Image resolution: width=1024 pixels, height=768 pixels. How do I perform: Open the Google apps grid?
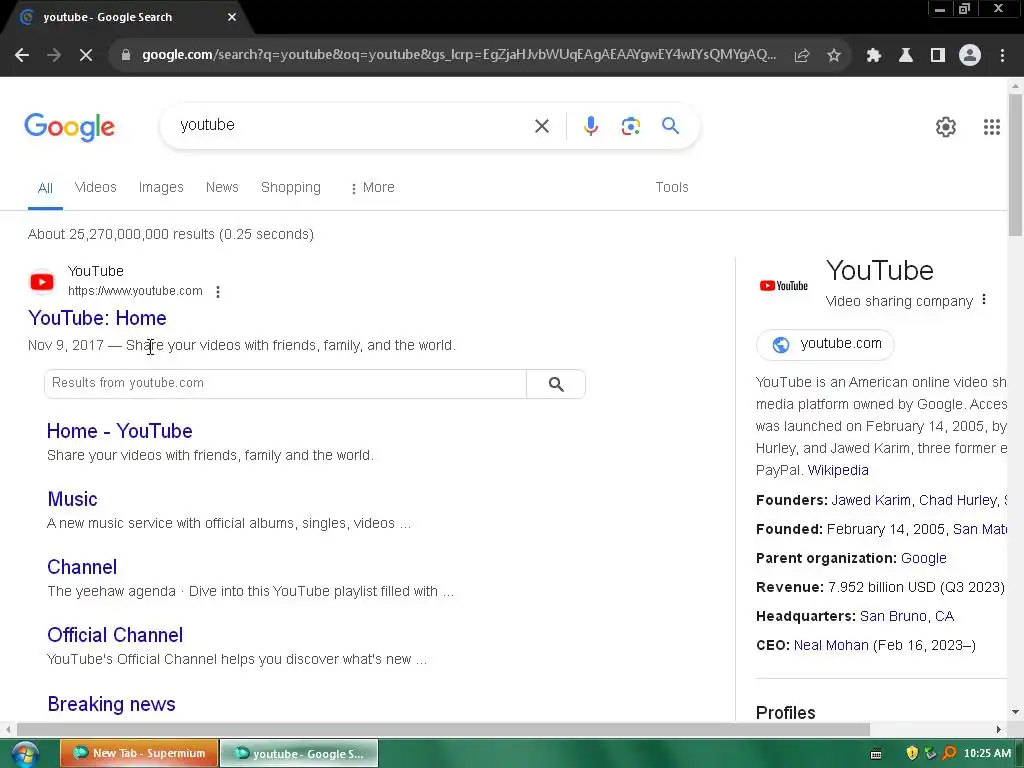pyautogui.click(x=992, y=127)
